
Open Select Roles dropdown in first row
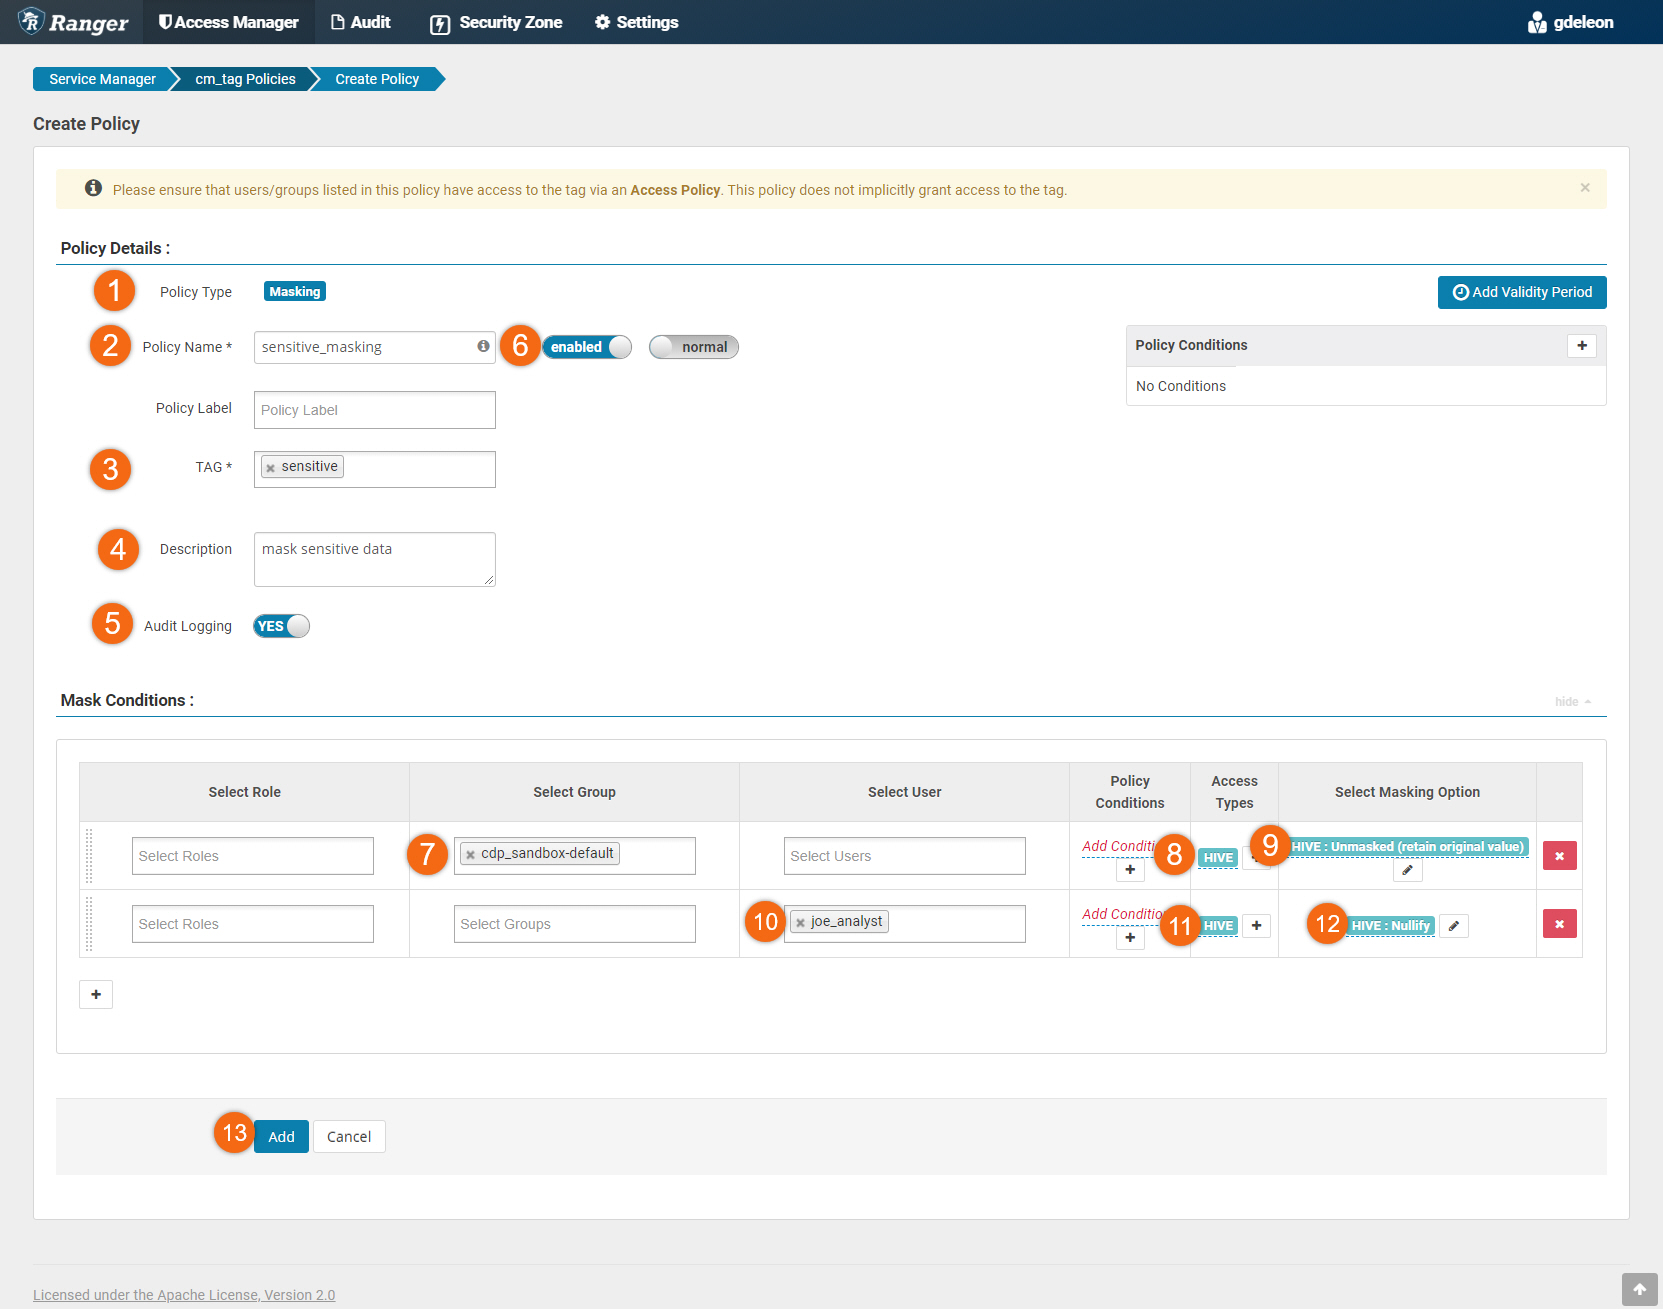pos(252,856)
